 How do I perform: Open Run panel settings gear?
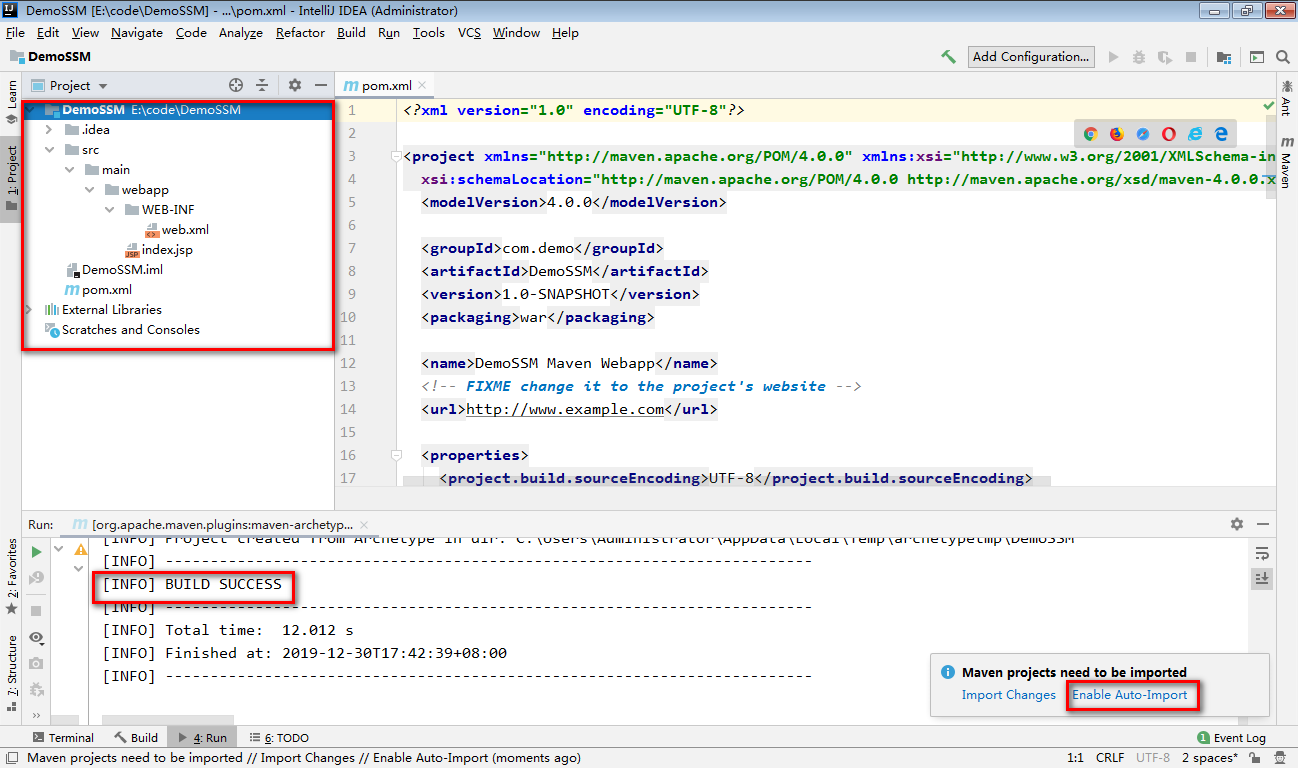(1237, 524)
